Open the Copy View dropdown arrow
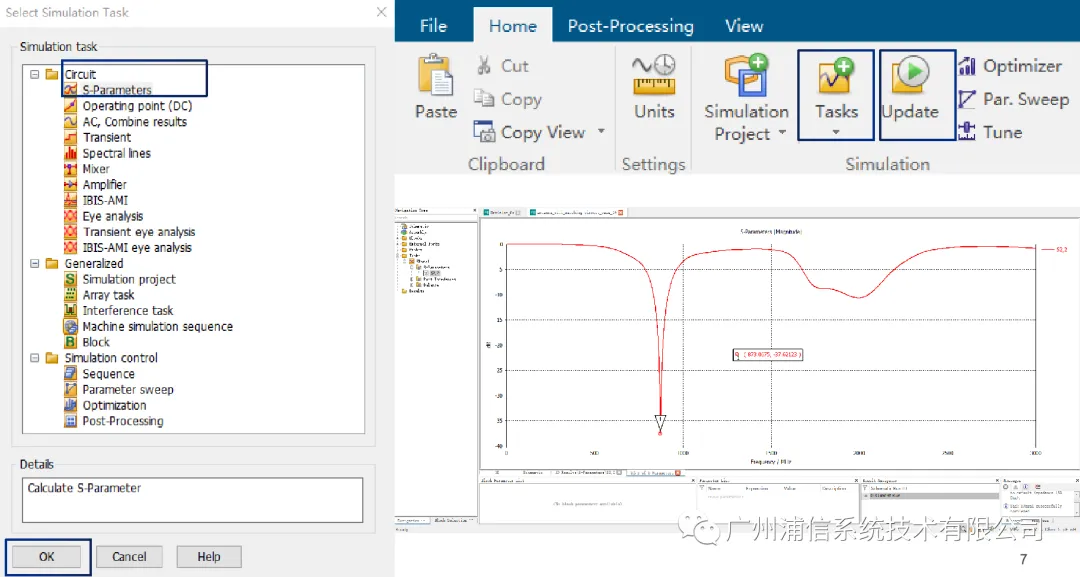The height and width of the screenshot is (577, 1080). (601, 132)
